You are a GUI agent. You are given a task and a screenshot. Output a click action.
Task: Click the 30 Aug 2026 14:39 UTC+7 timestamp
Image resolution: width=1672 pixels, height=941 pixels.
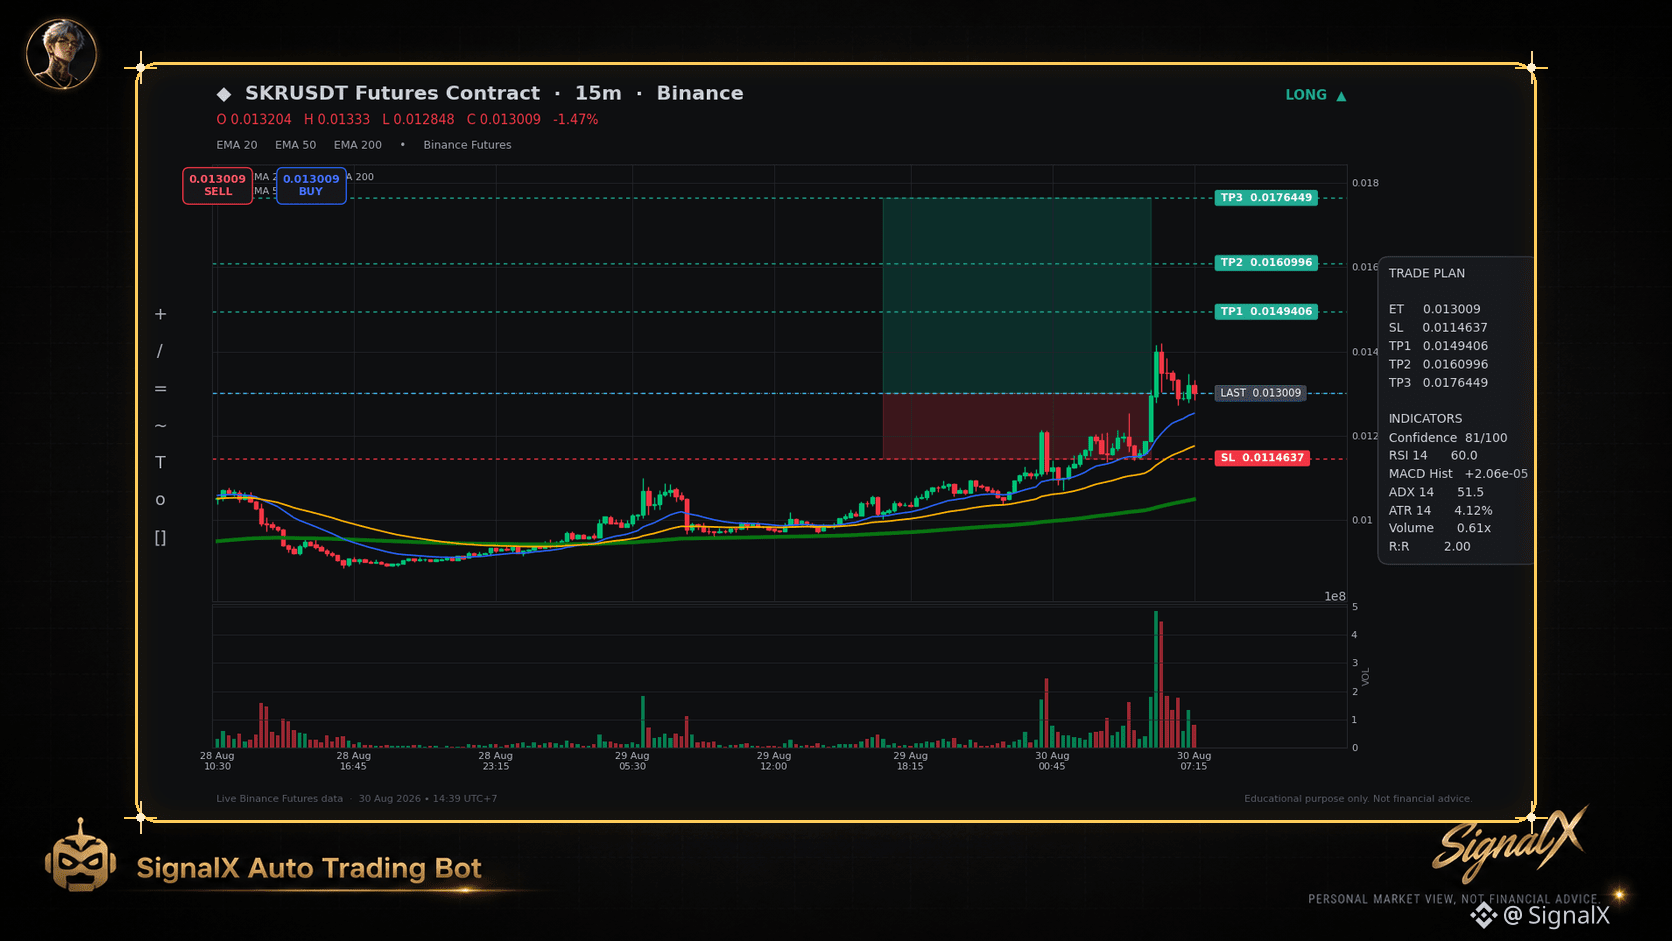coord(428,799)
